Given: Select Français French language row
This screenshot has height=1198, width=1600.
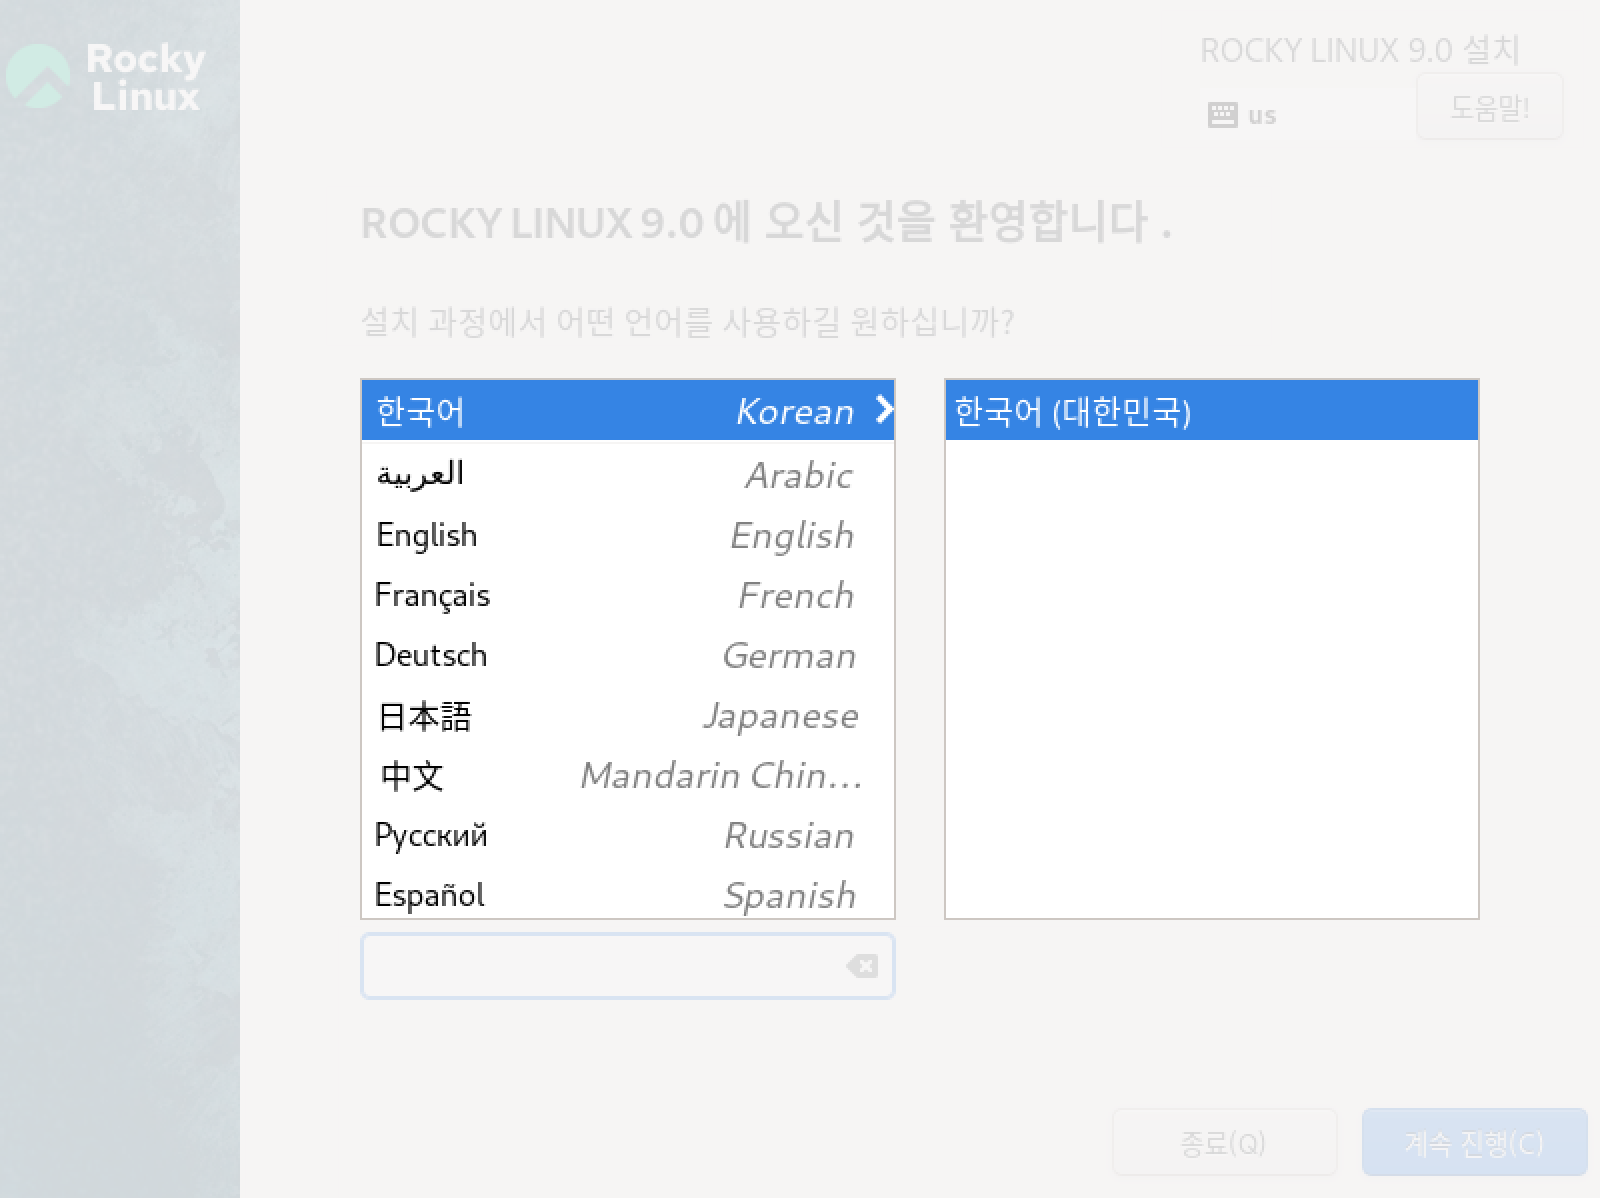Looking at the screenshot, I should click(627, 595).
